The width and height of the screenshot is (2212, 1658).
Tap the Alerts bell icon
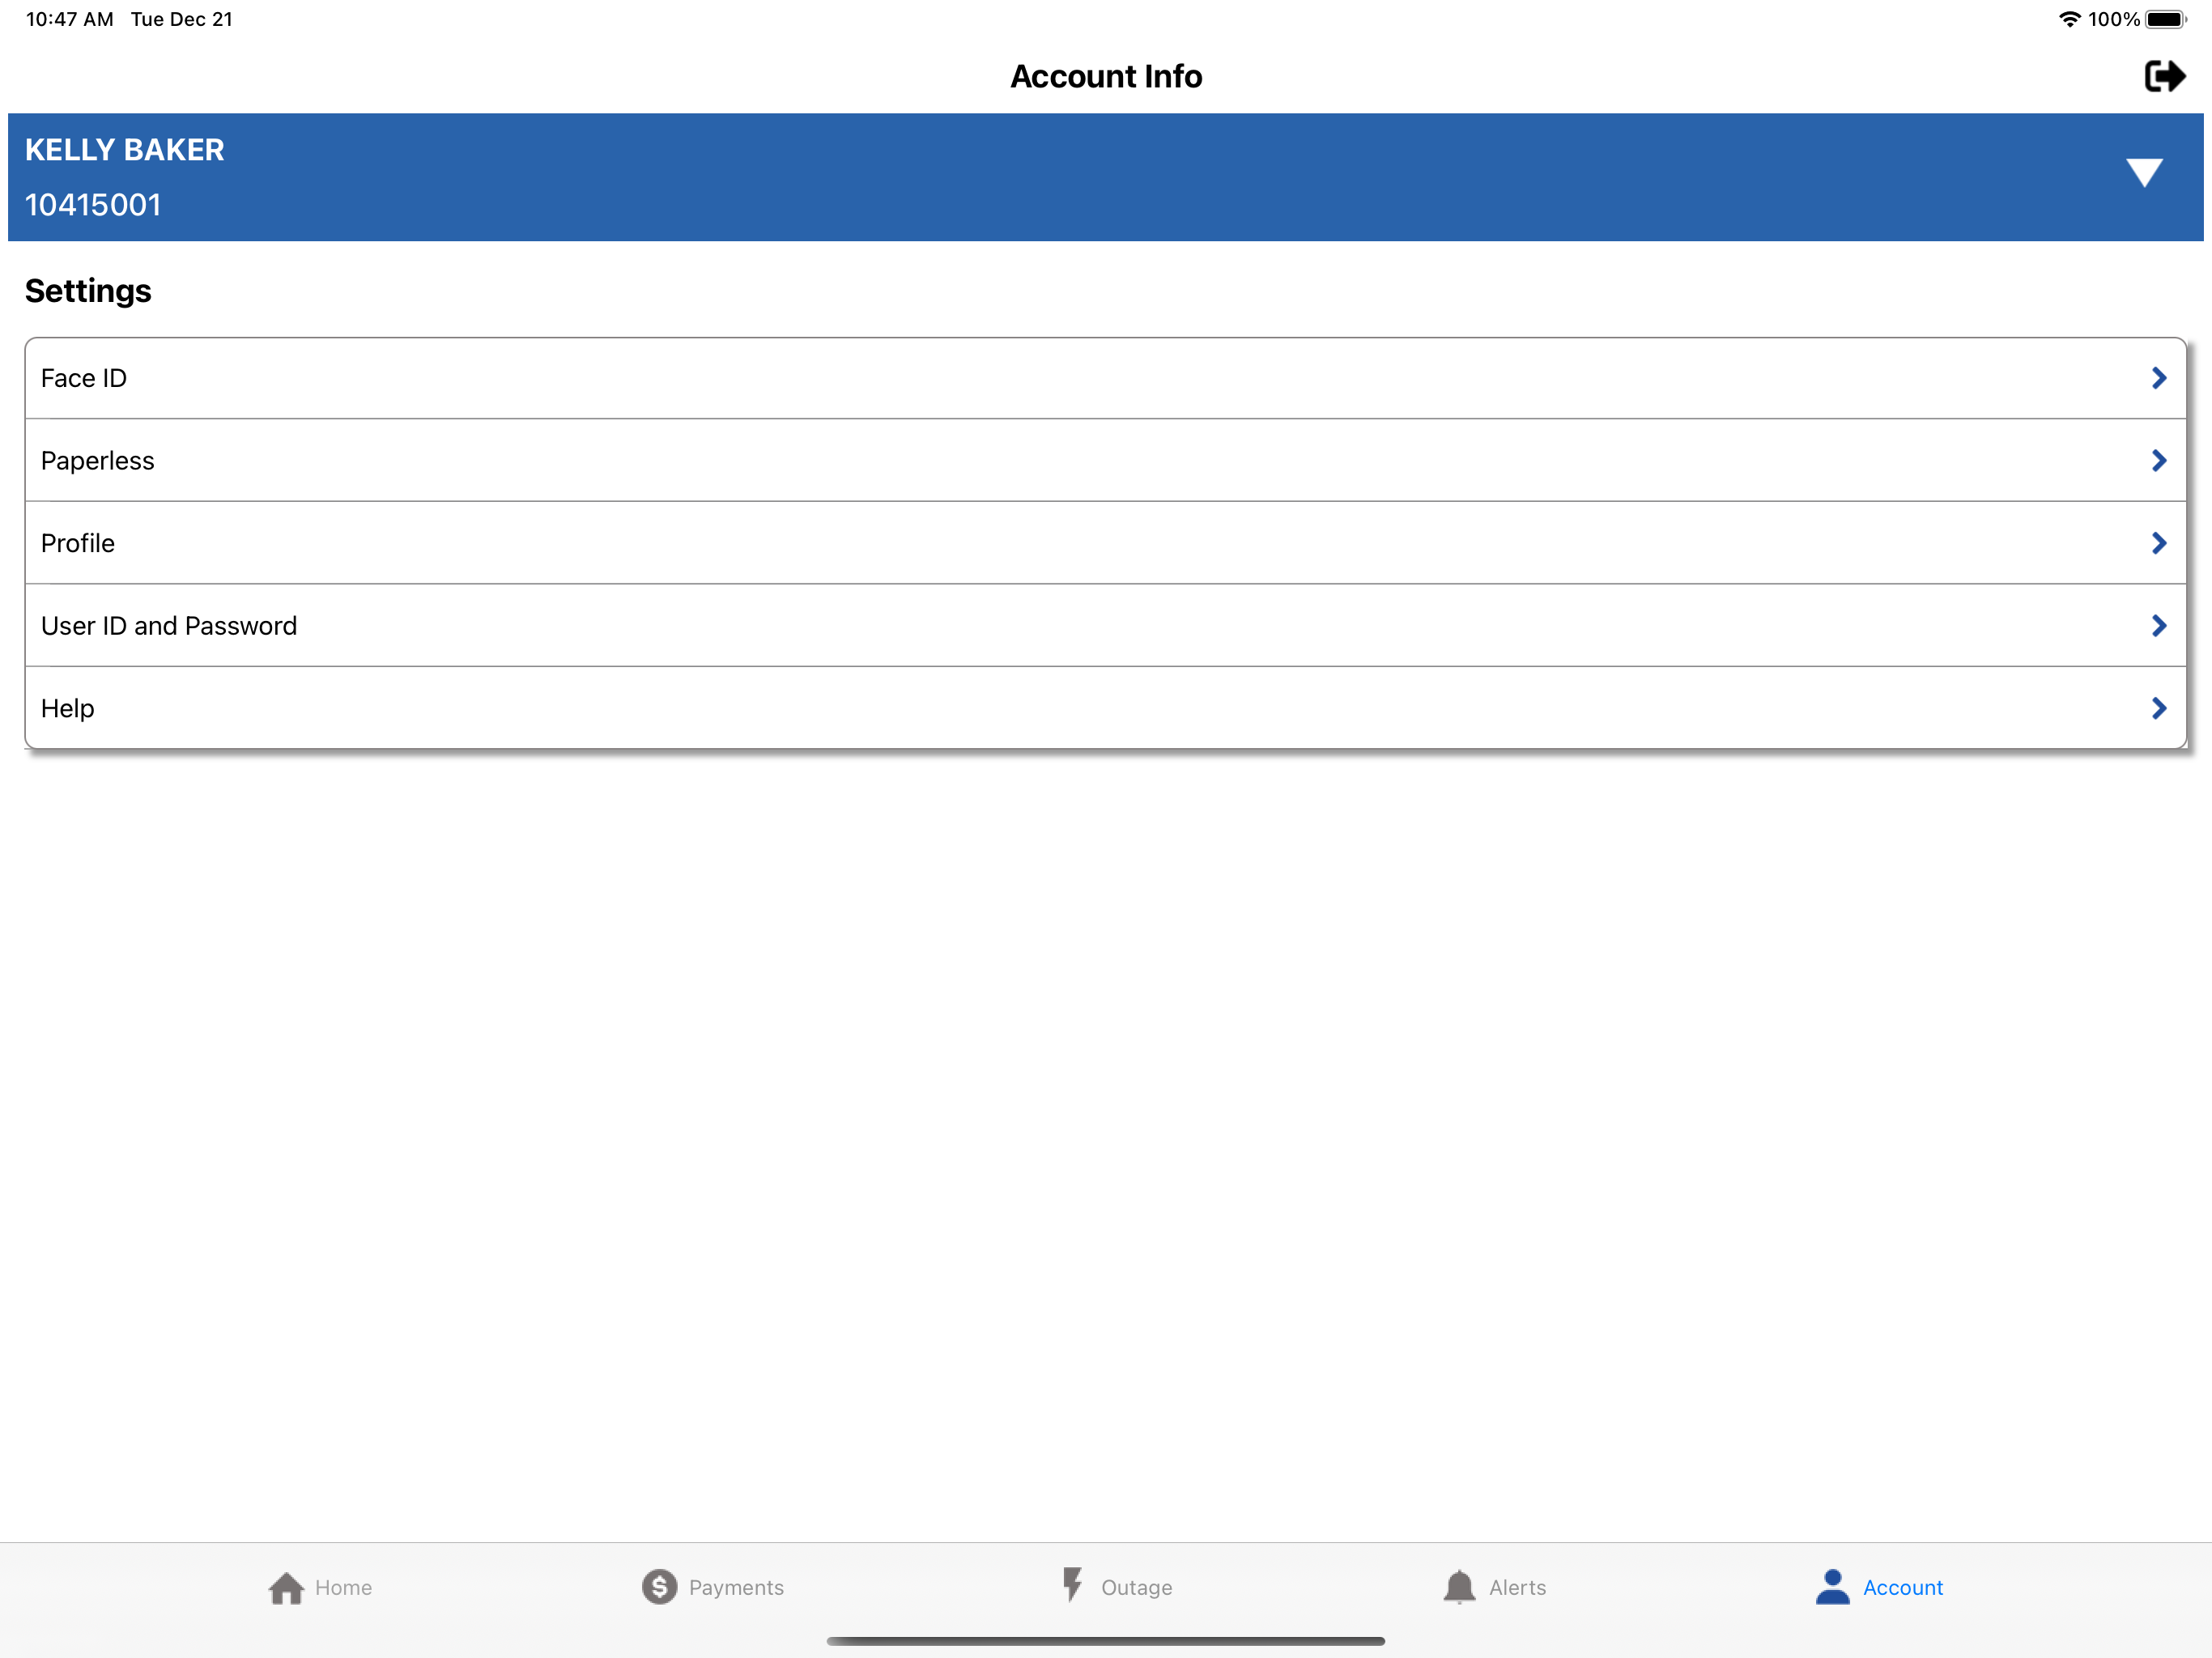(x=1459, y=1586)
